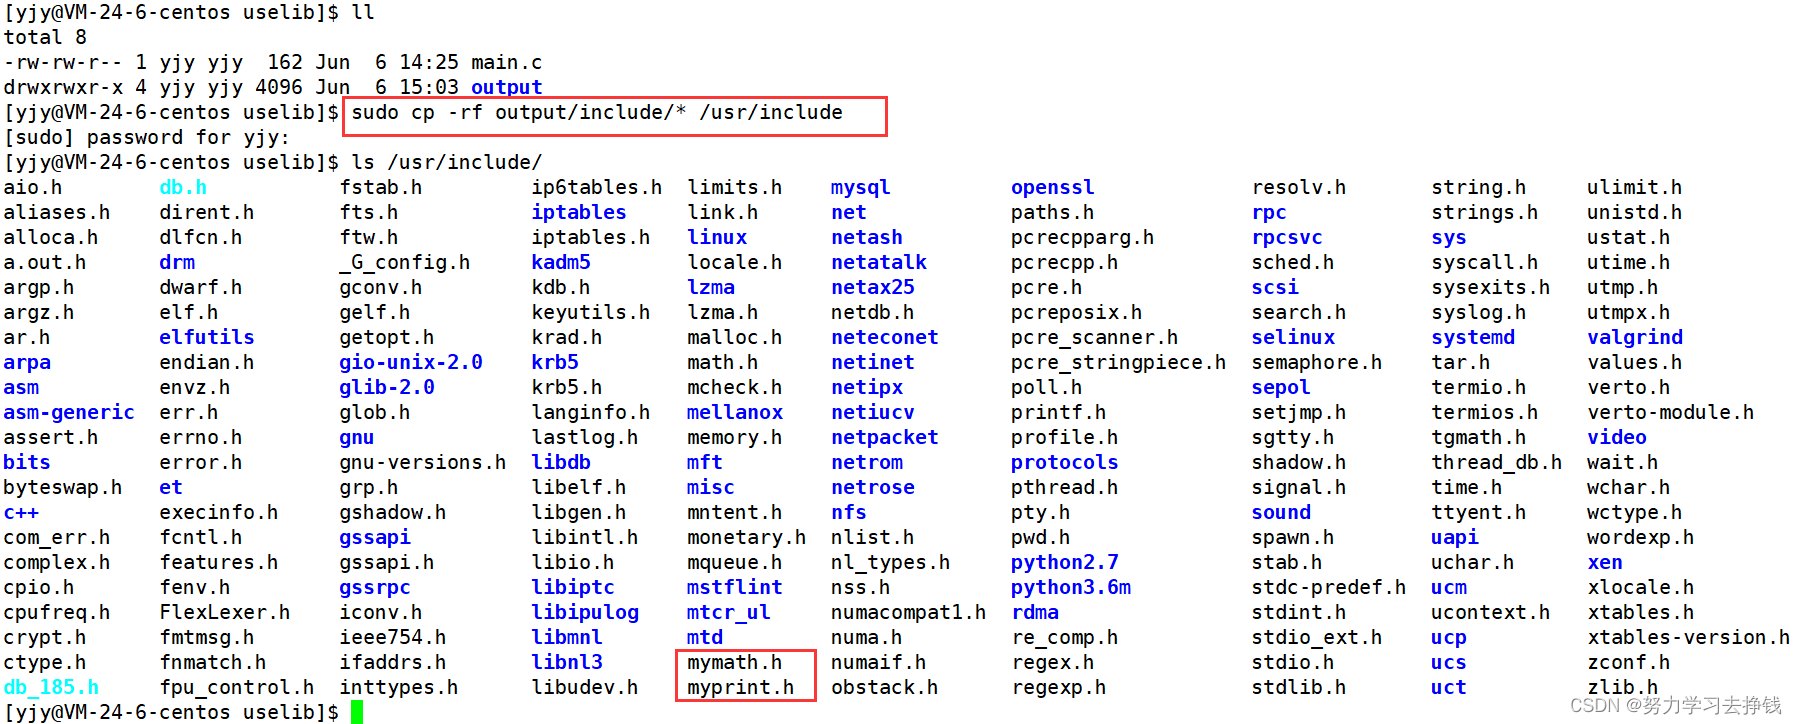Select the 'libnl3' directory

[x=567, y=663]
